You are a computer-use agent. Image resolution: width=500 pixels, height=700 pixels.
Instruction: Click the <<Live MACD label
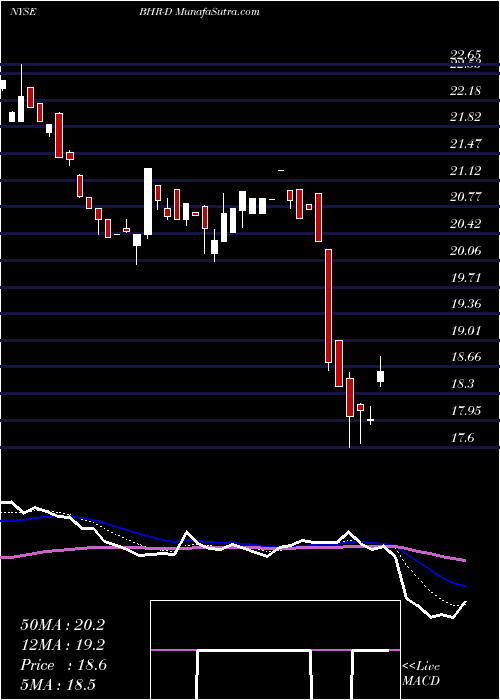tap(421, 674)
